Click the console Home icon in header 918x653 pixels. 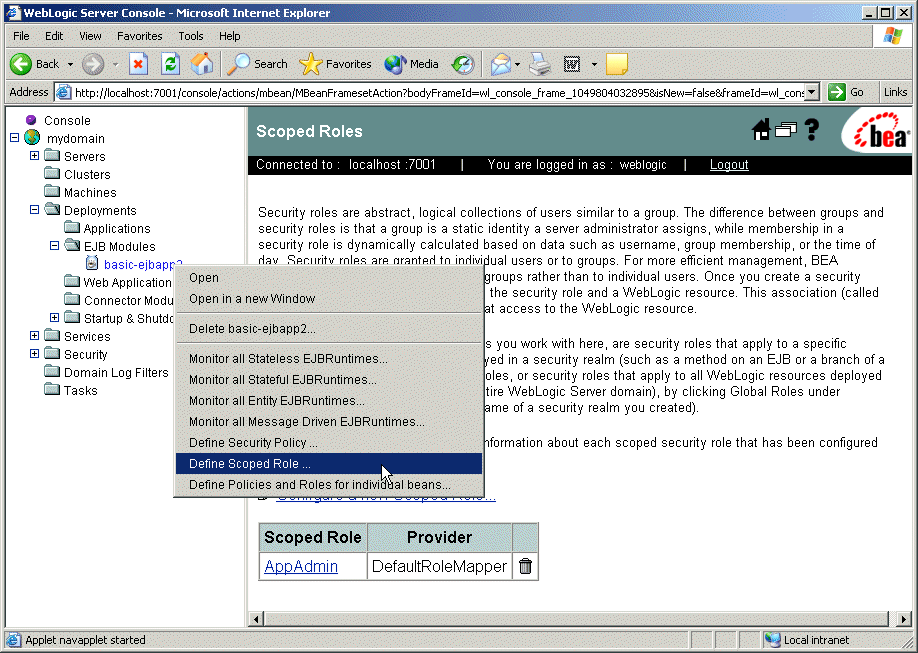pyautogui.click(x=761, y=129)
